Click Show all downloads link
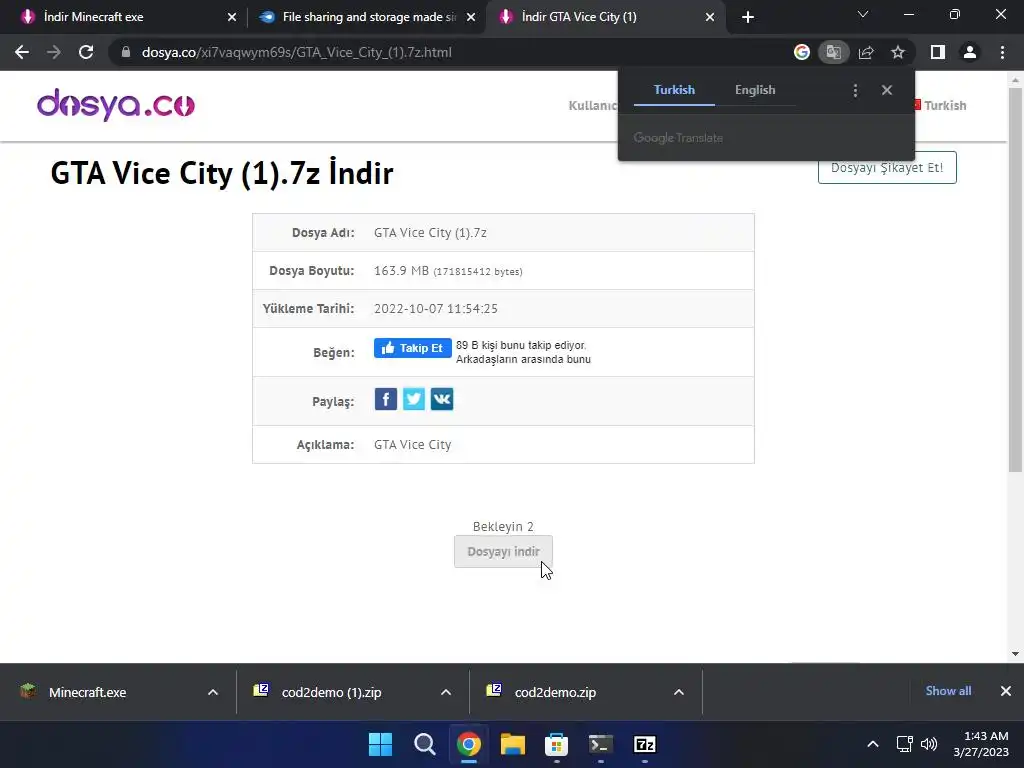The width and height of the screenshot is (1024, 768). pyautogui.click(x=948, y=691)
